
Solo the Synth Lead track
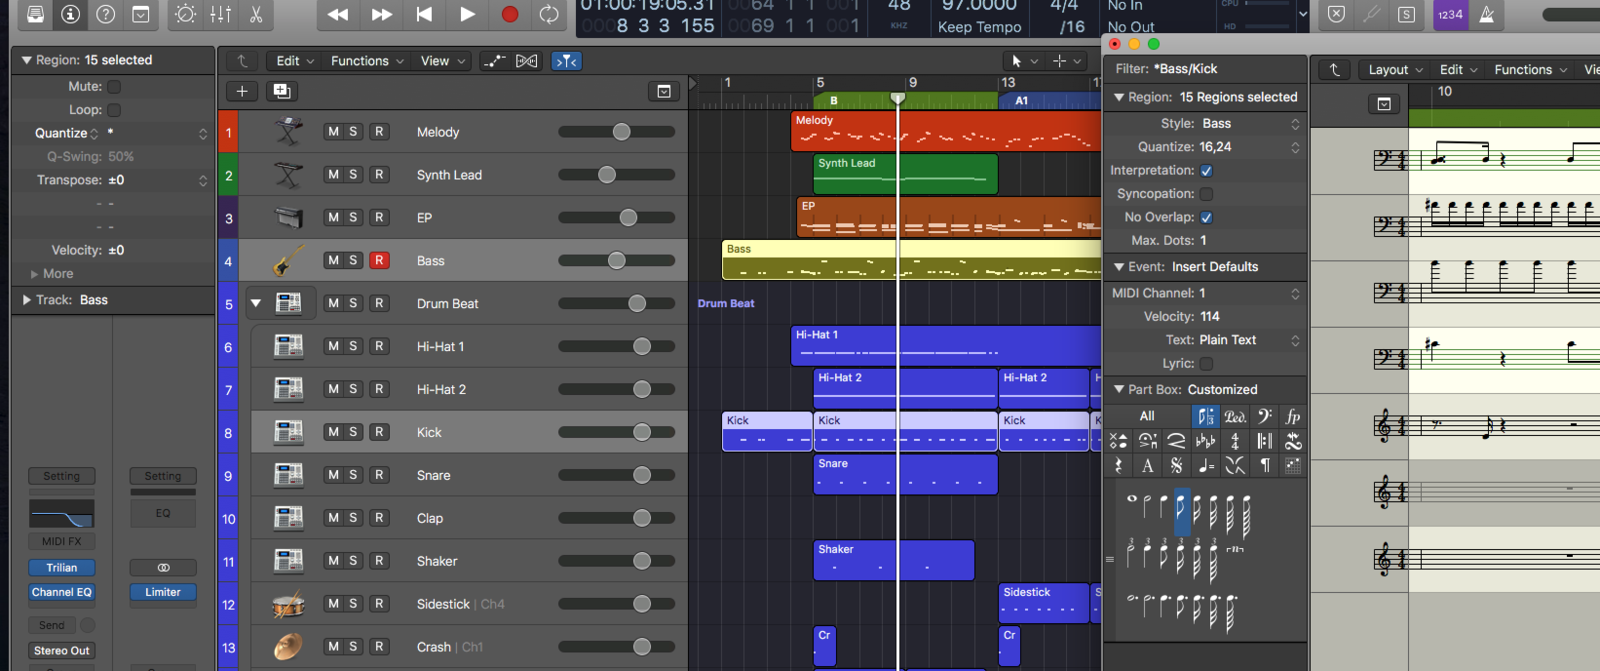click(x=353, y=175)
